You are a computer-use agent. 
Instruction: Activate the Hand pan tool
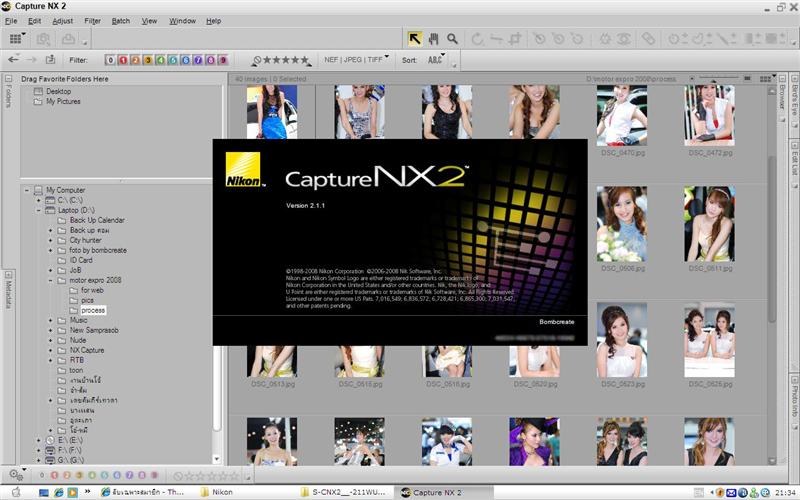(x=434, y=39)
